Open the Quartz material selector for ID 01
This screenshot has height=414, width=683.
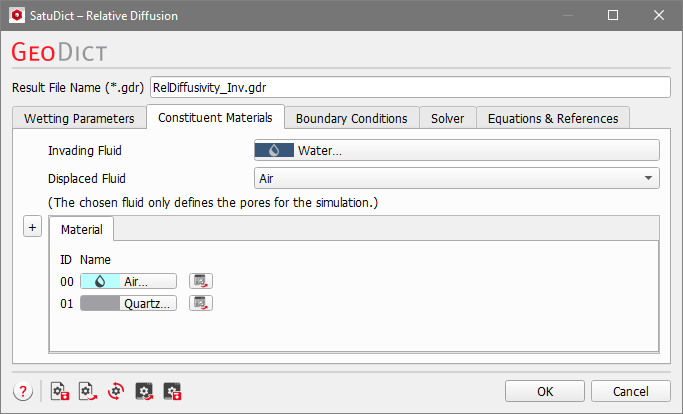pyautogui.click(x=128, y=303)
